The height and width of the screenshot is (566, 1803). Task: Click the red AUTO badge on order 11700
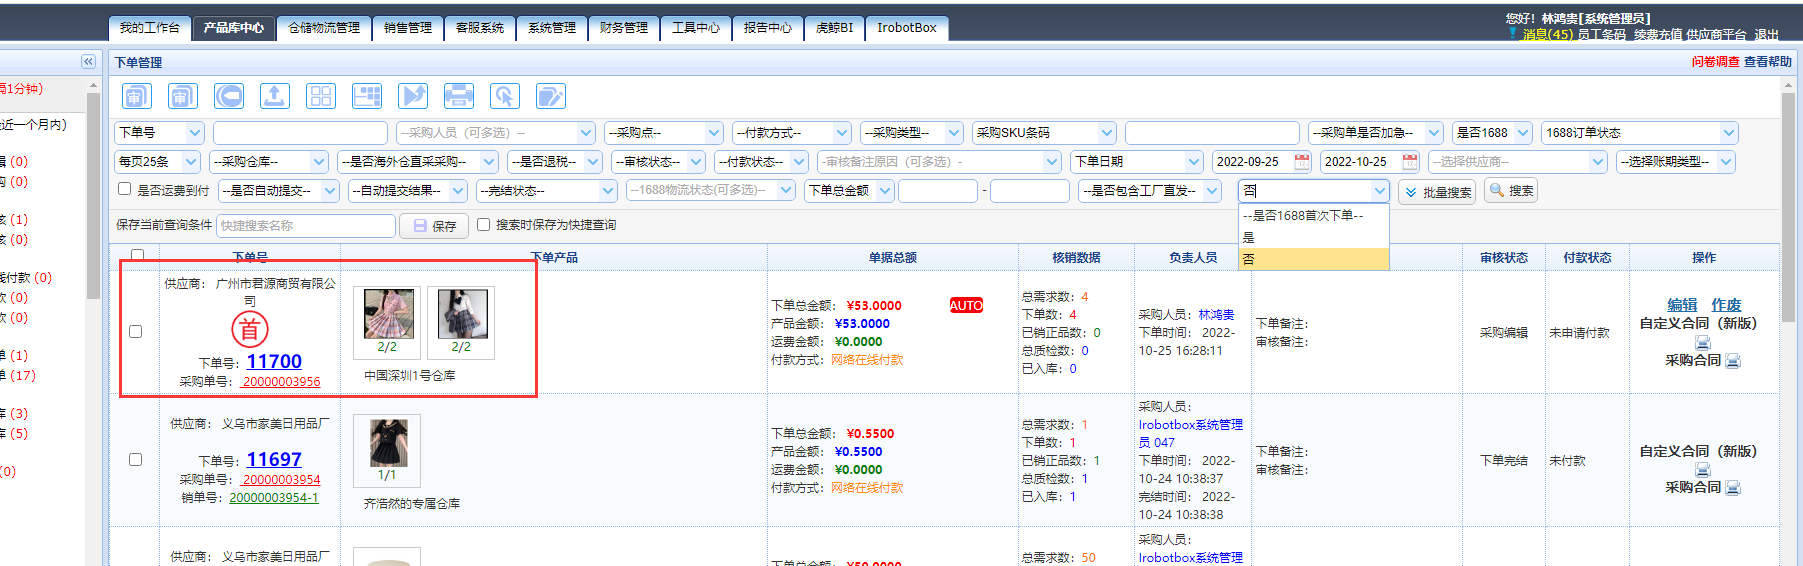click(966, 306)
